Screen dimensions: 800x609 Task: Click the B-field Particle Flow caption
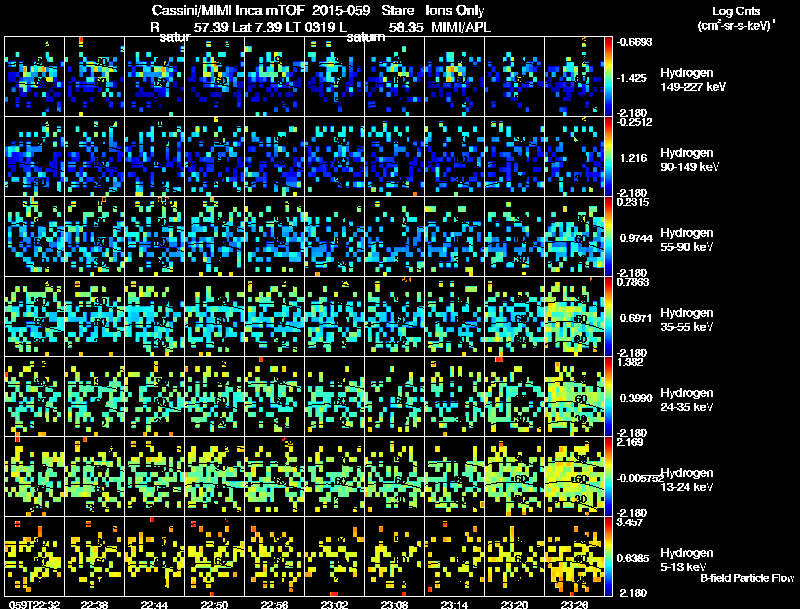point(747,578)
